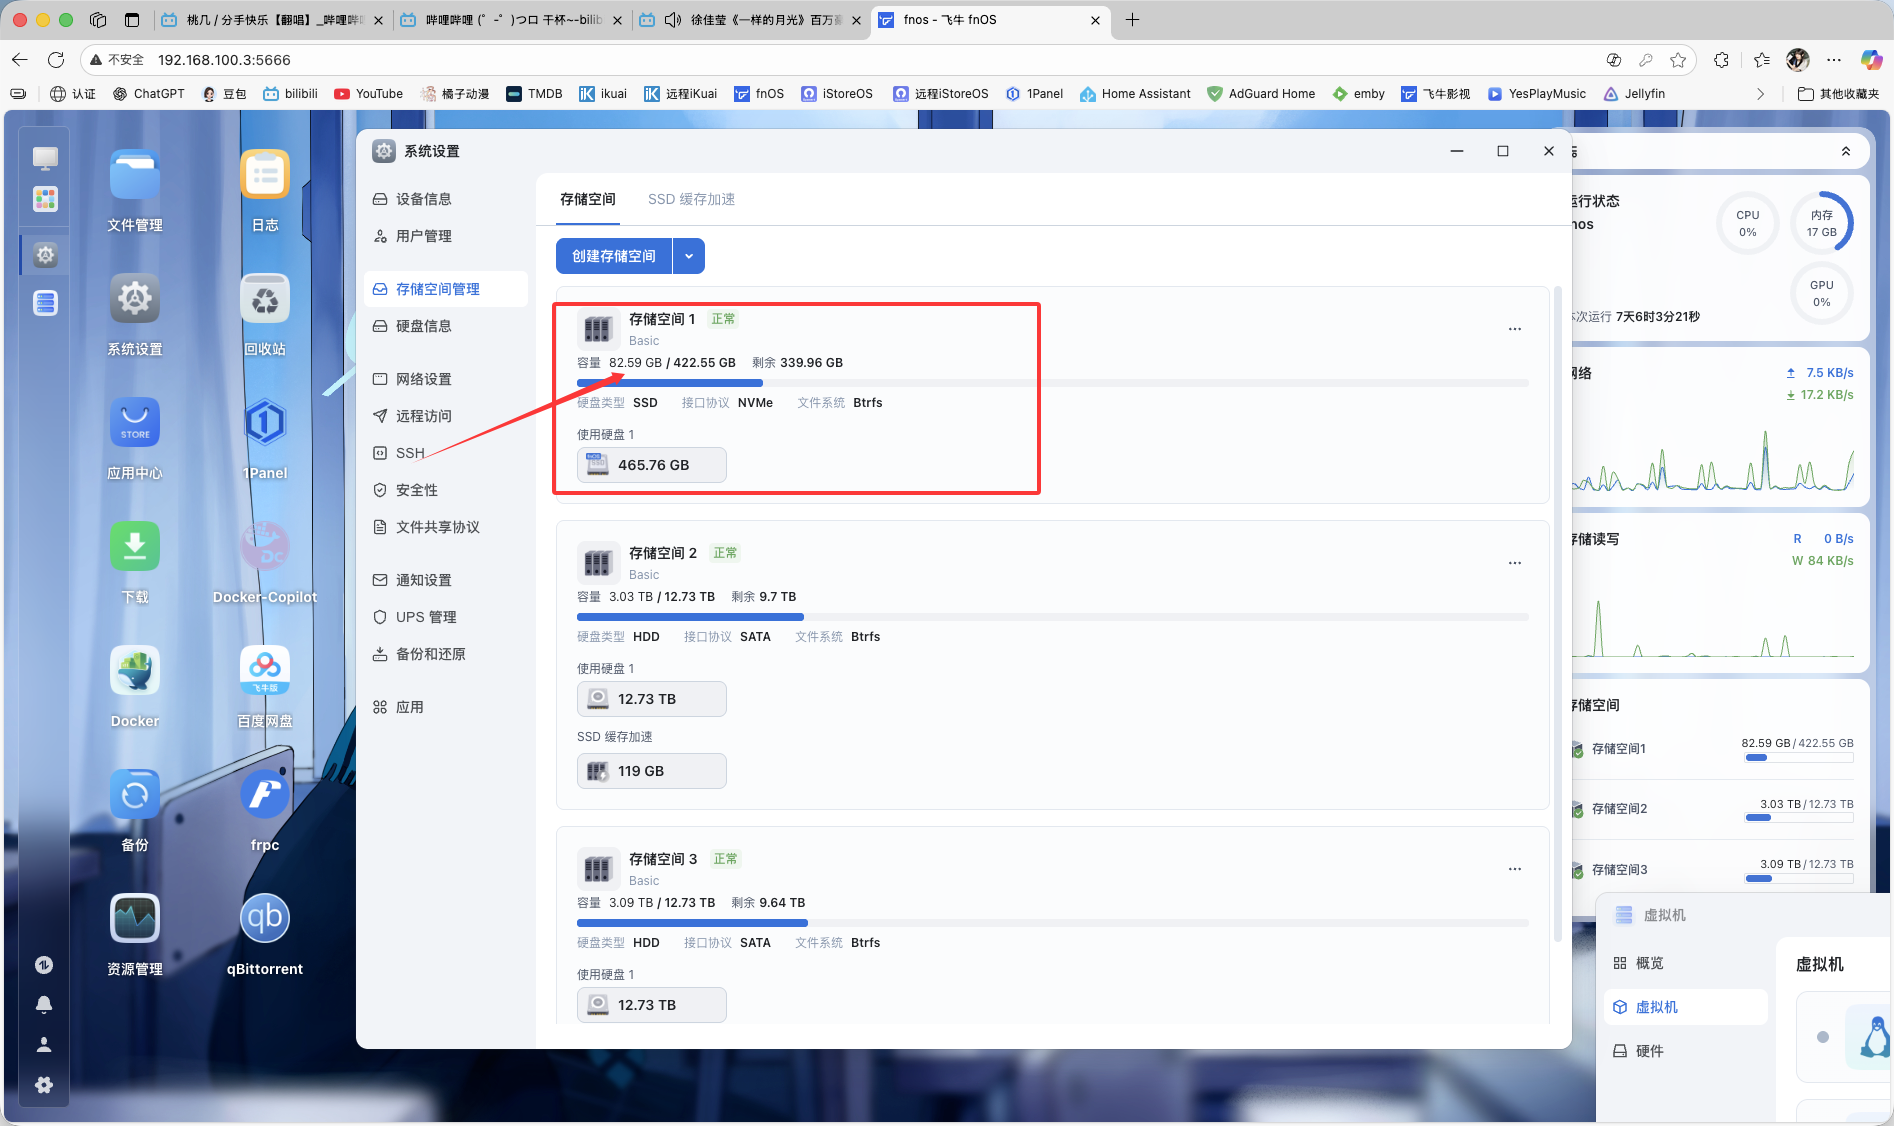Open the Copilot icon in browser toolbar

coord(1871,60)
